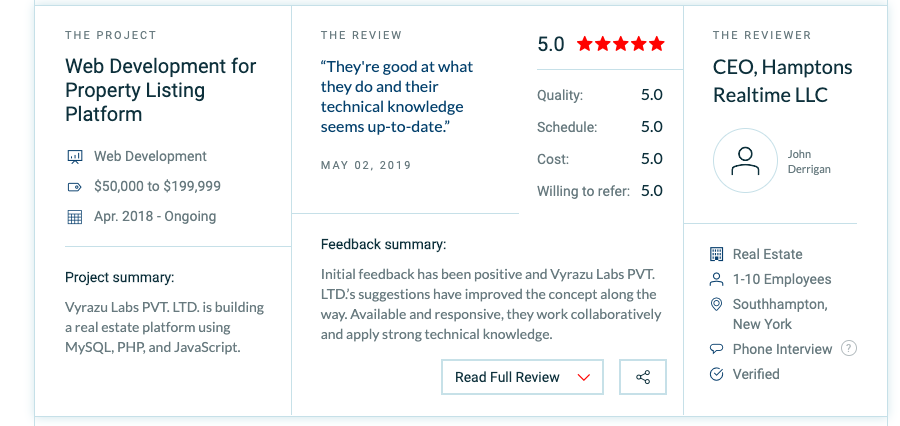Click the budget tag icon

point(74,187)
